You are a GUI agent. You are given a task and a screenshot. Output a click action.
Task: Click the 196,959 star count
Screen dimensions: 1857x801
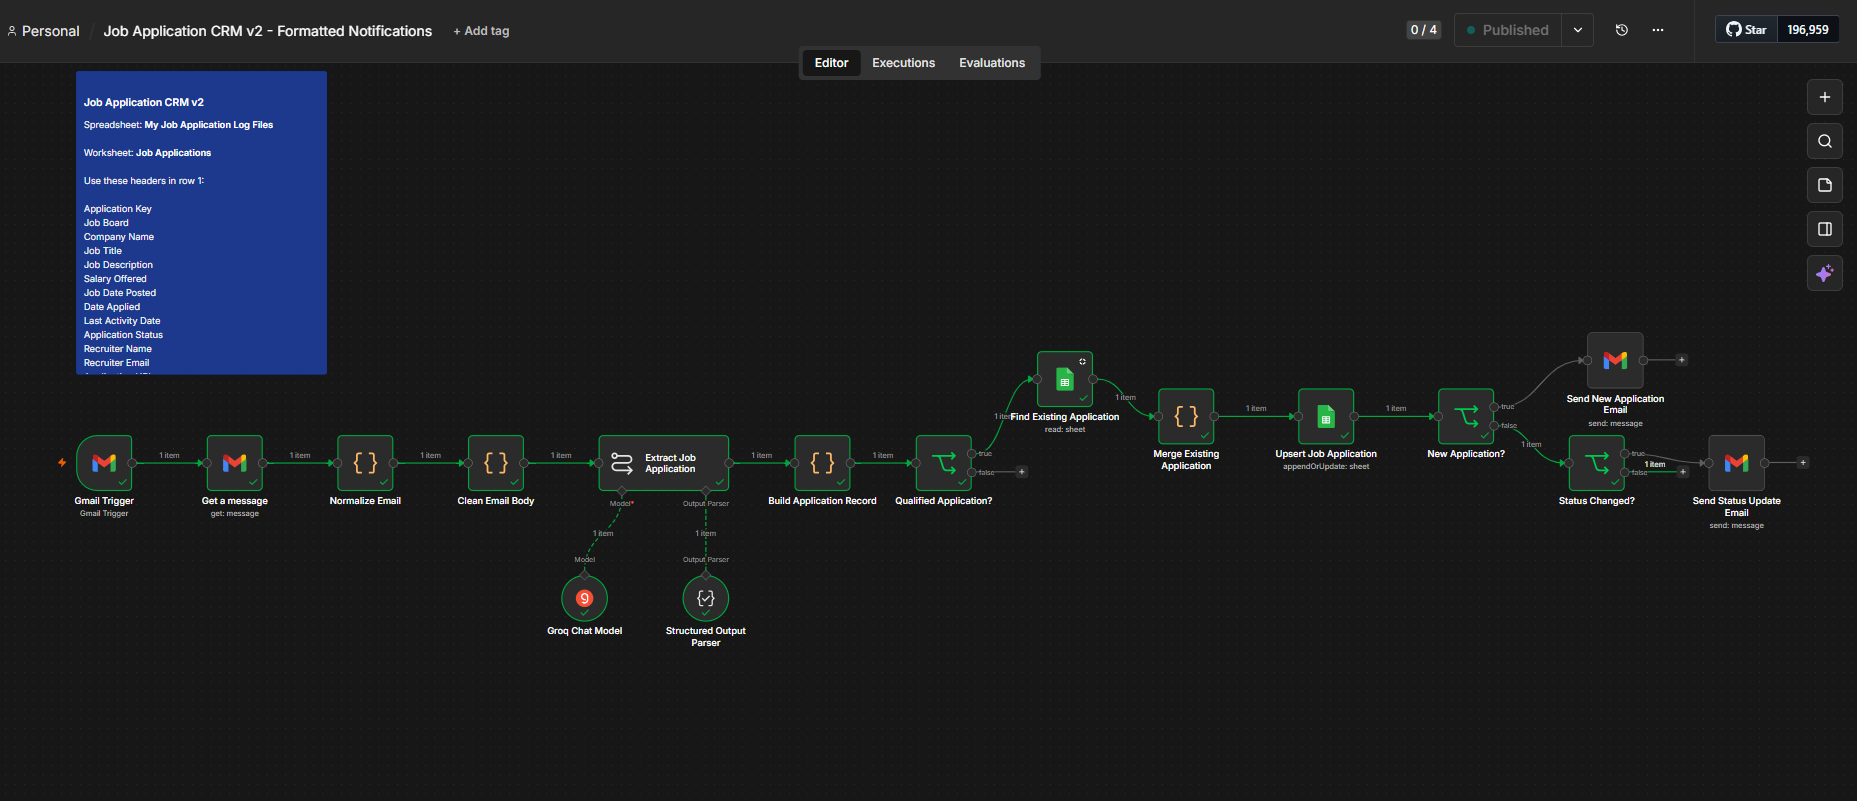(x=1808, y=30)
